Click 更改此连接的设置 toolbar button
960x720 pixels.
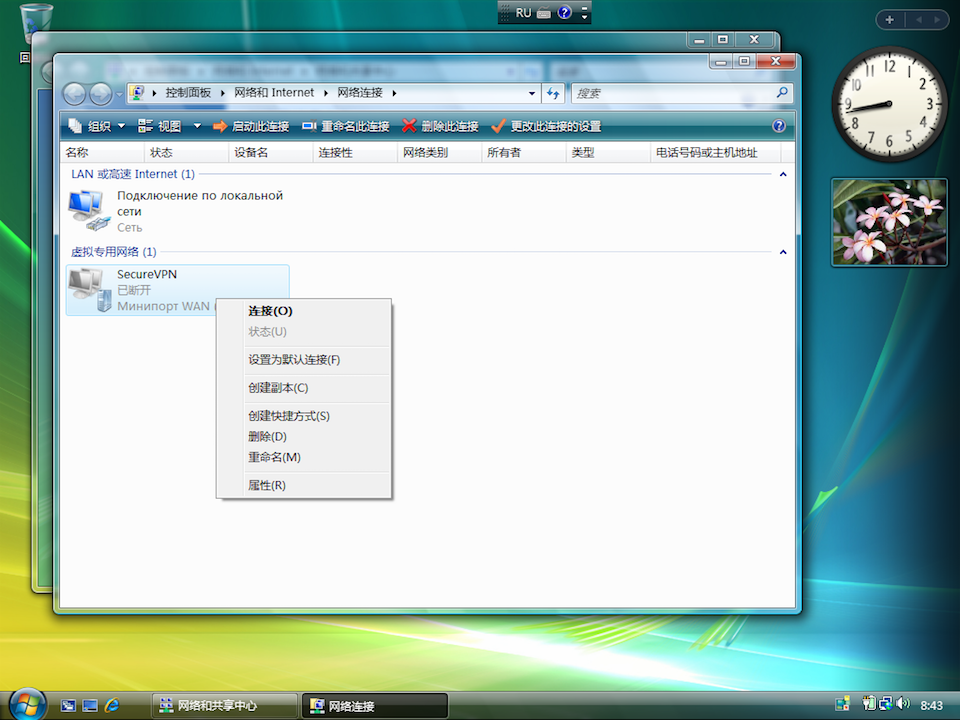(x=546, y=126)
